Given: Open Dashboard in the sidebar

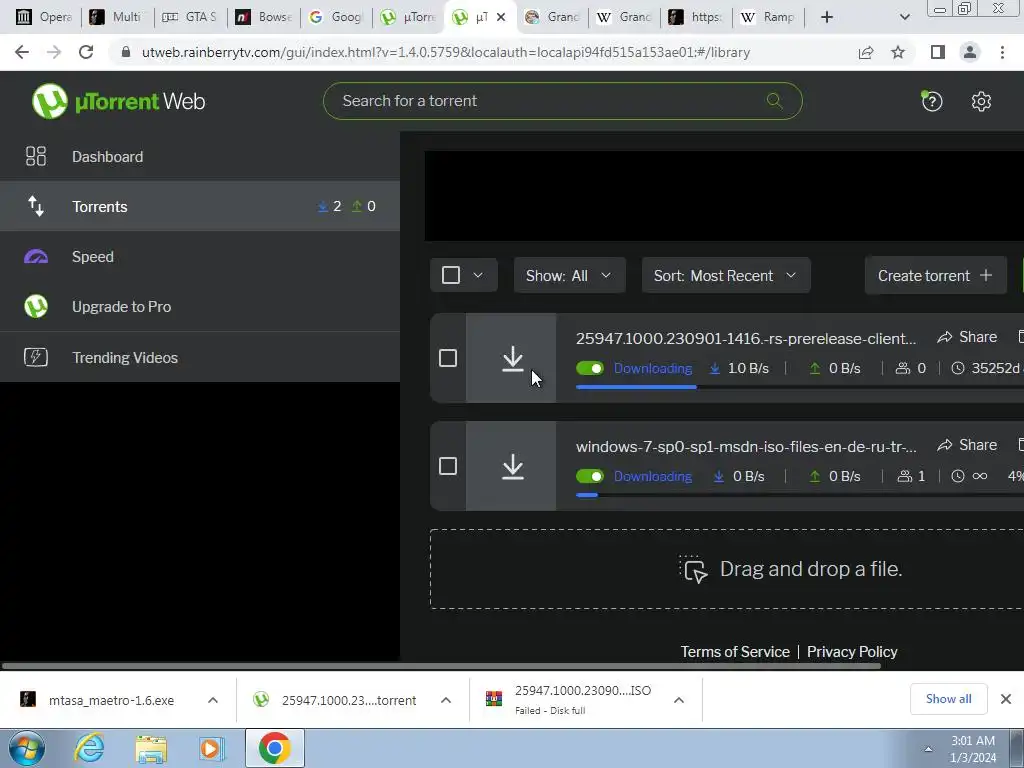Looking at the screenshot, I should tap(200, 157).
